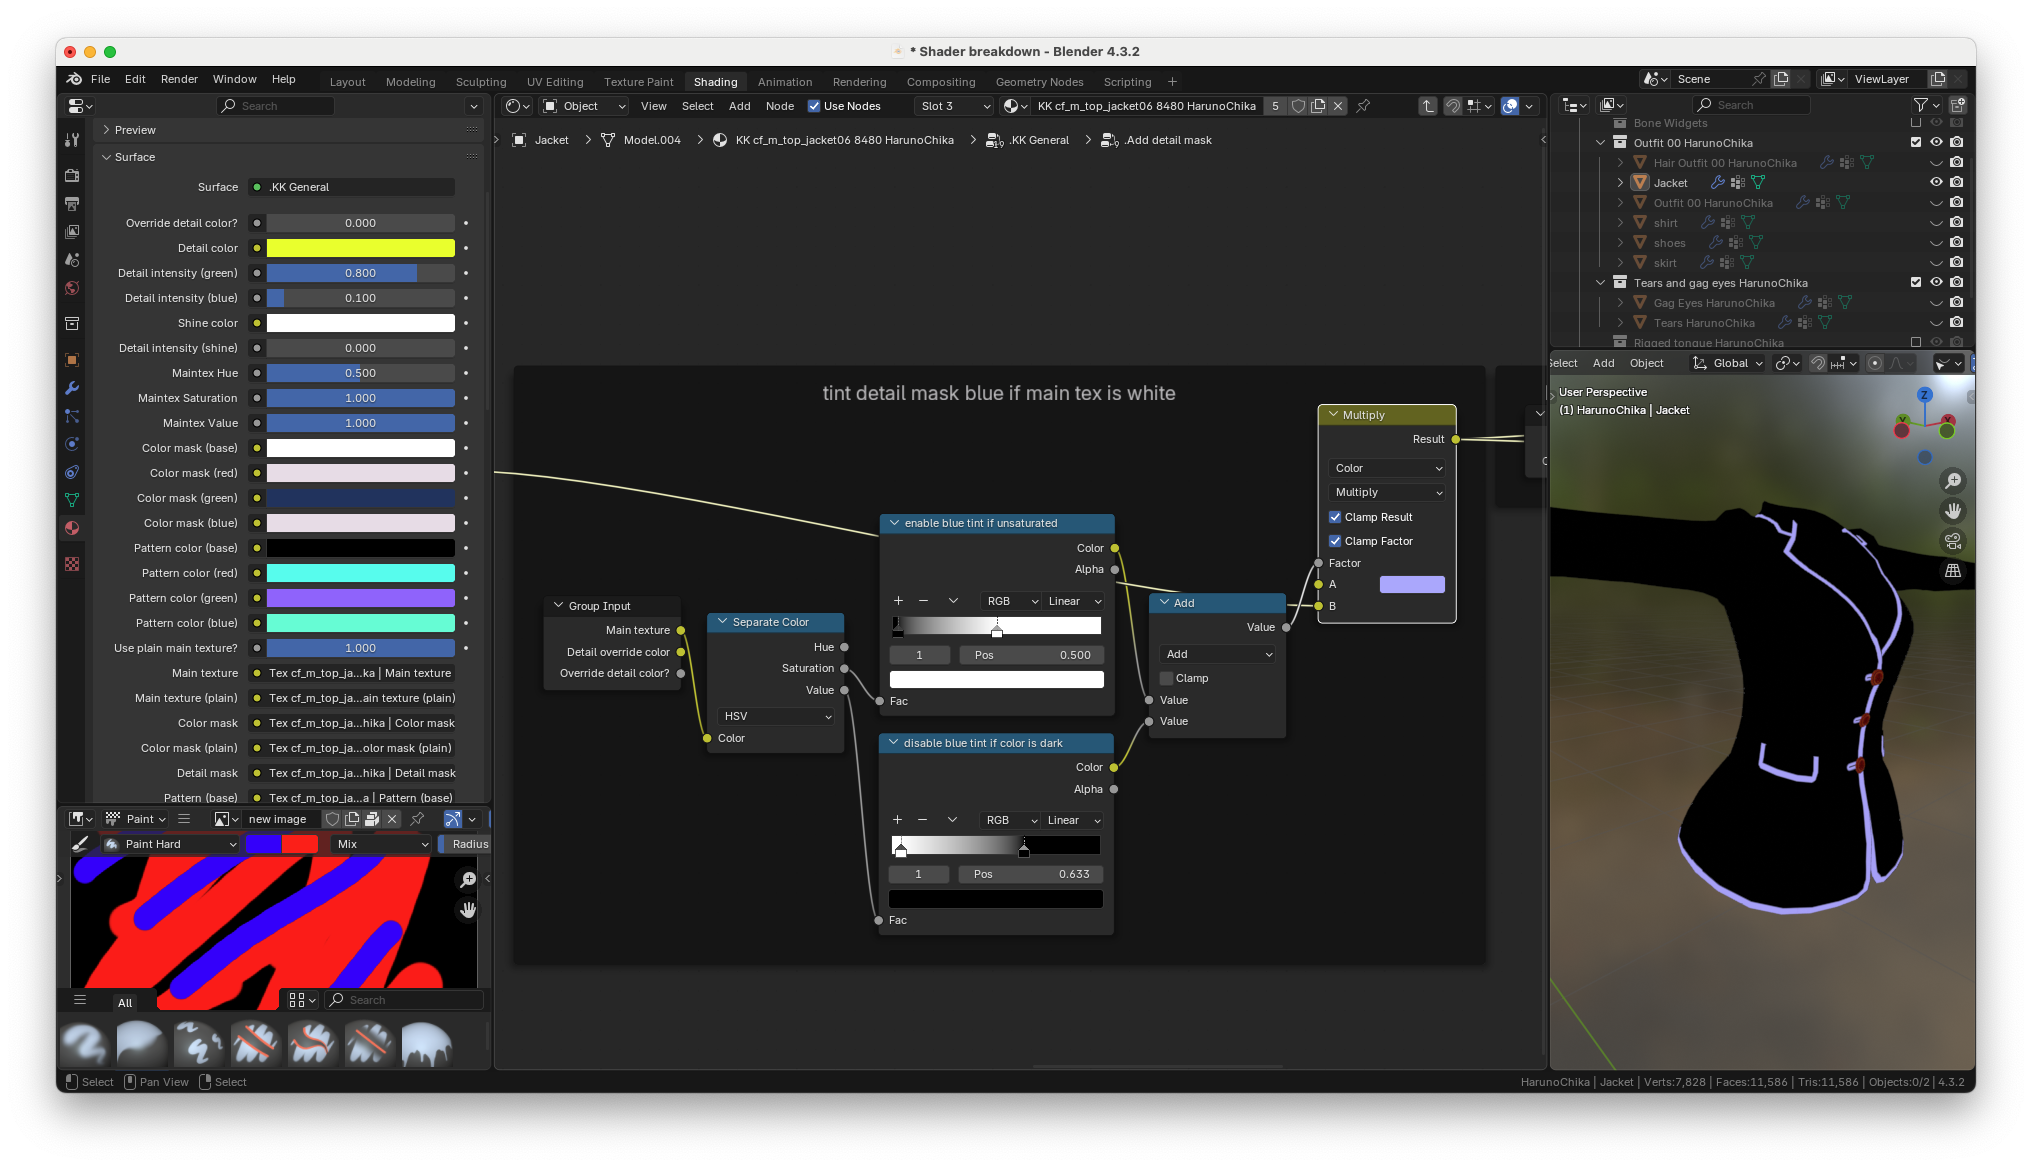Click the .KK General breadcrumb link
Viewport: 2032px width, 1167px height.
coord(1039,140)
